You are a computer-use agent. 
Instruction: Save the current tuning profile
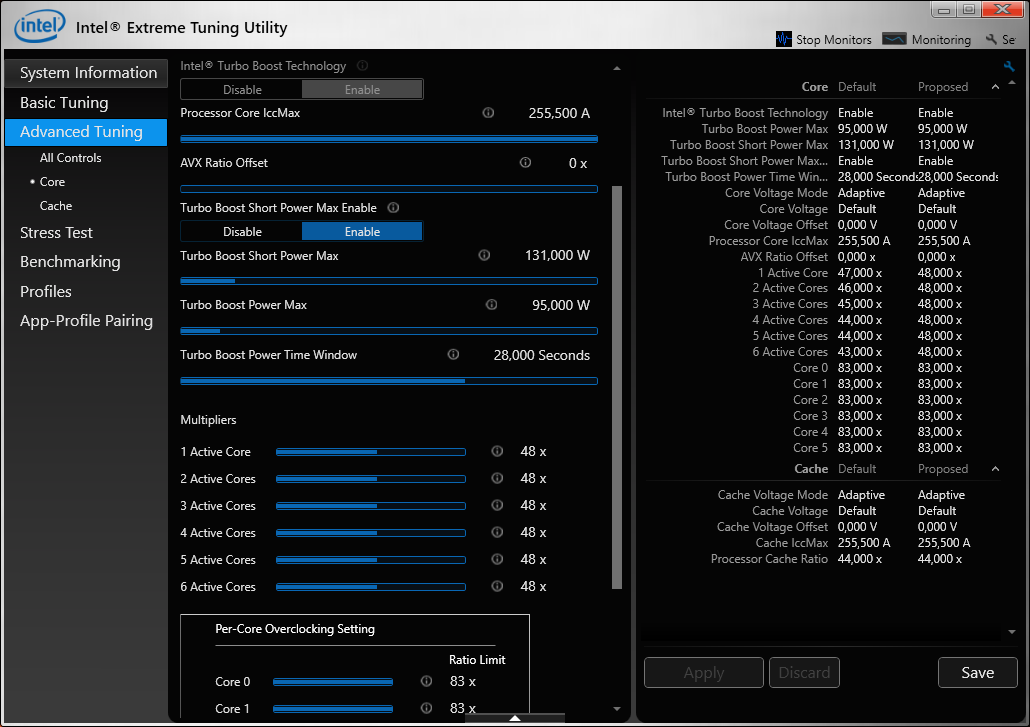pos(977,672)
